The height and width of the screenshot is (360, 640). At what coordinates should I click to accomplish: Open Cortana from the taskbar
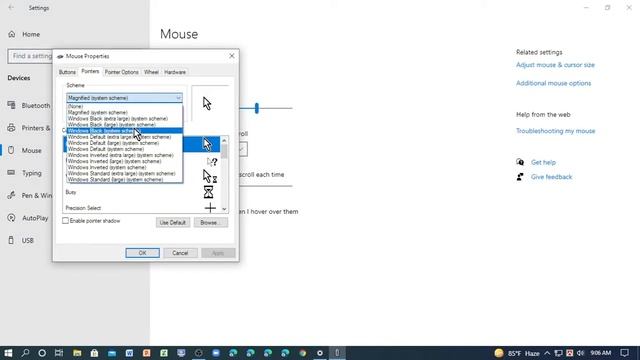coord(42,353)
